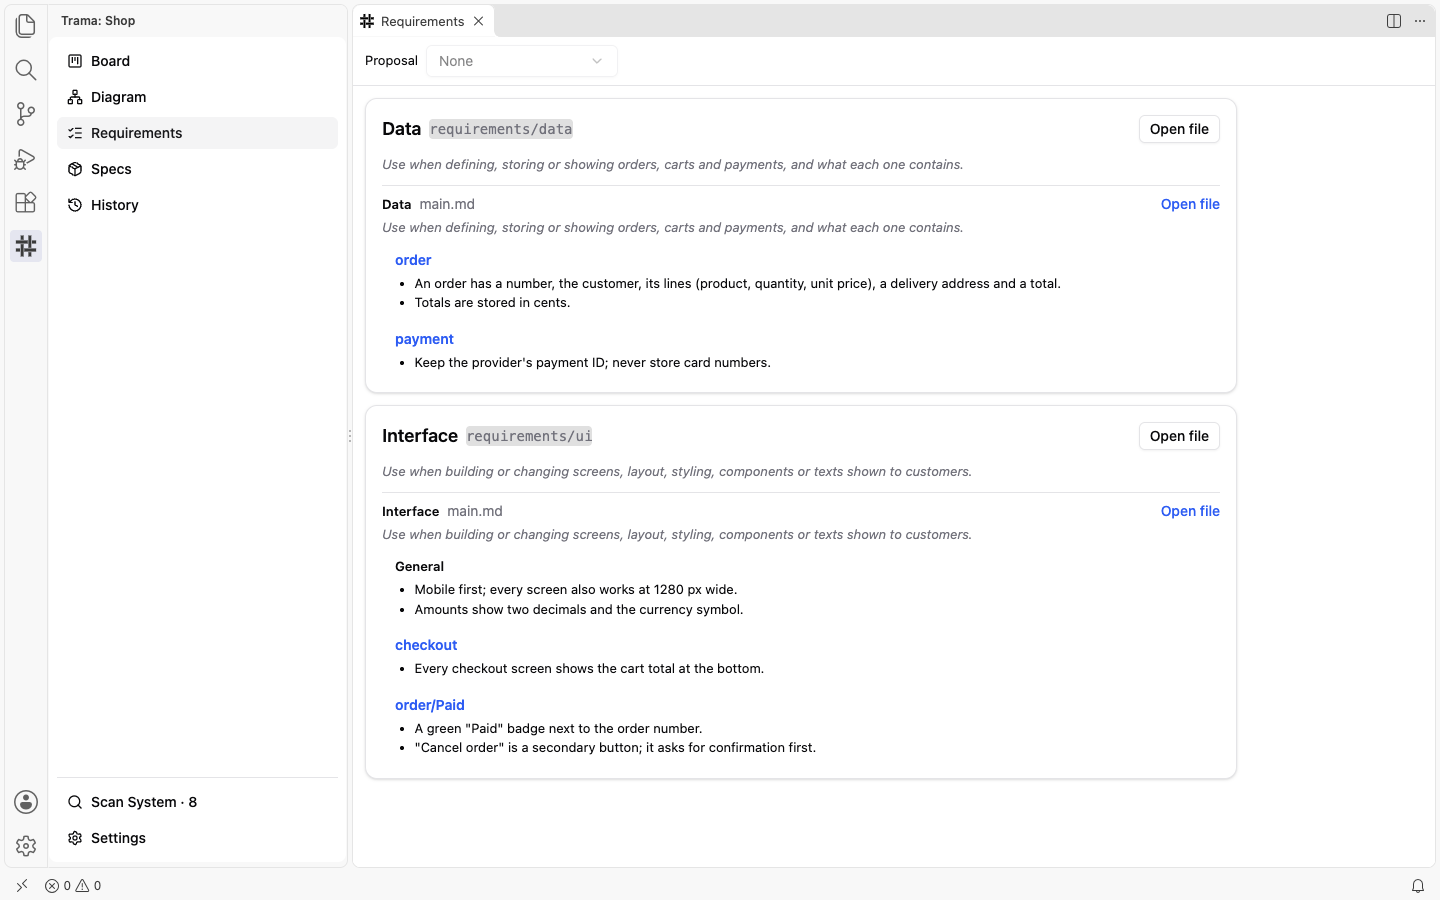Show History in the Trama sidebar
The height and width of the screenshot is (900, 1440).
[x=198, y=205]
